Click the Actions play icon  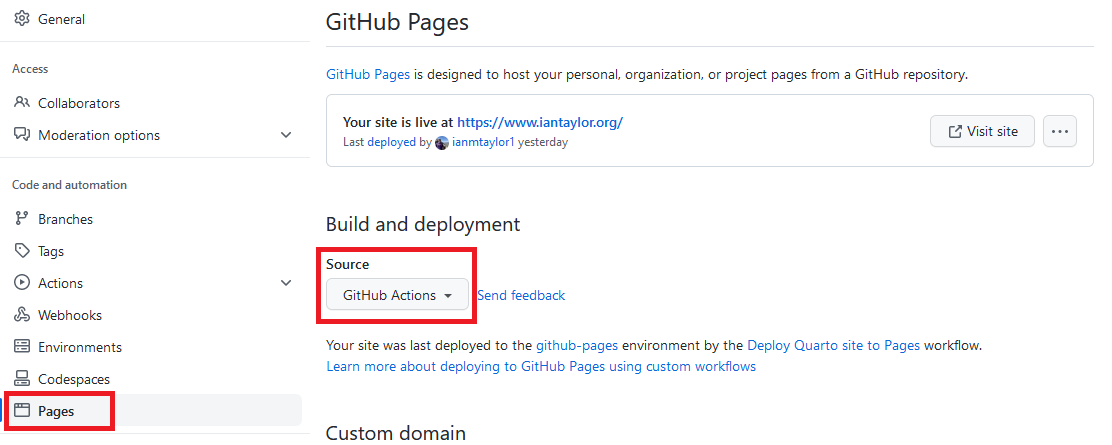pos(22,283)
